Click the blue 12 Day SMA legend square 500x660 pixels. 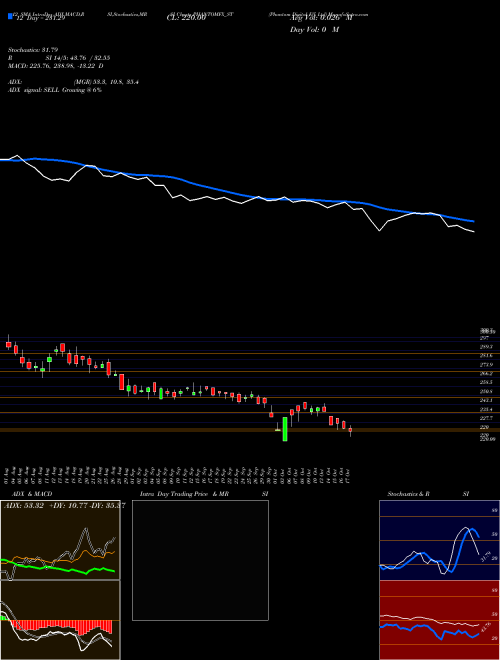click(x=10, y=16)
